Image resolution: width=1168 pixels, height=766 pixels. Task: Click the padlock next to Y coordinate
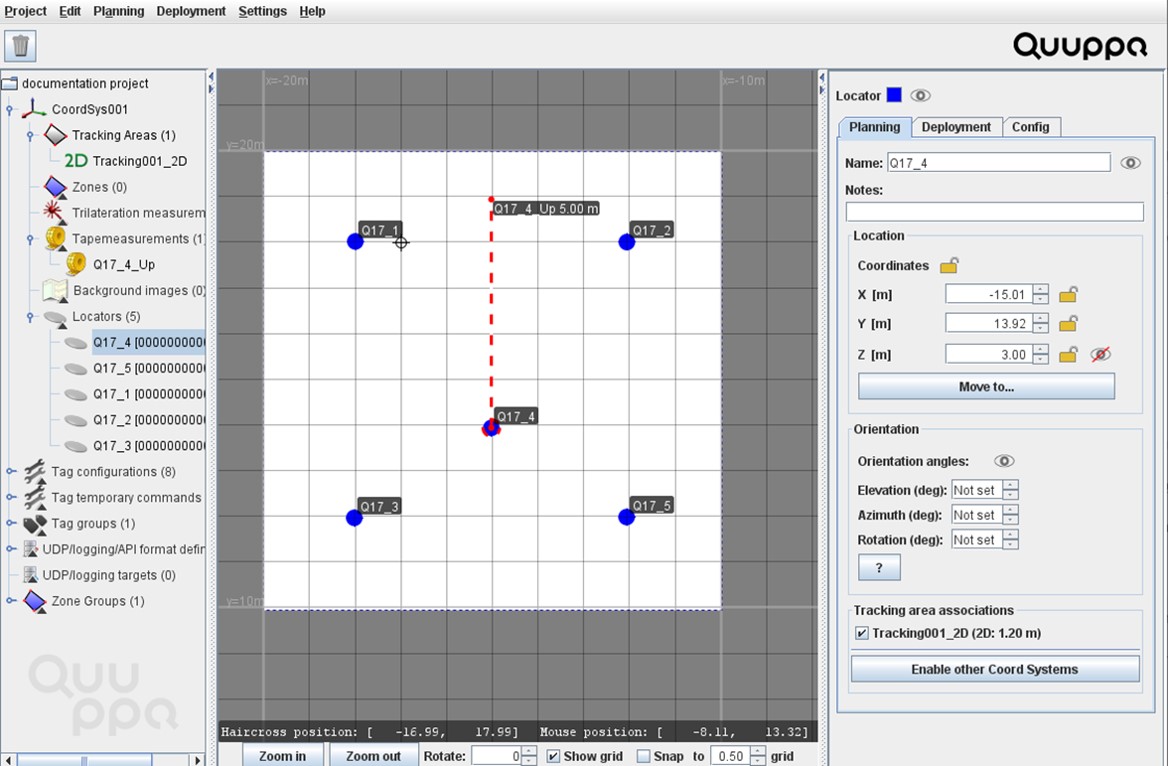pos(1068,323)
